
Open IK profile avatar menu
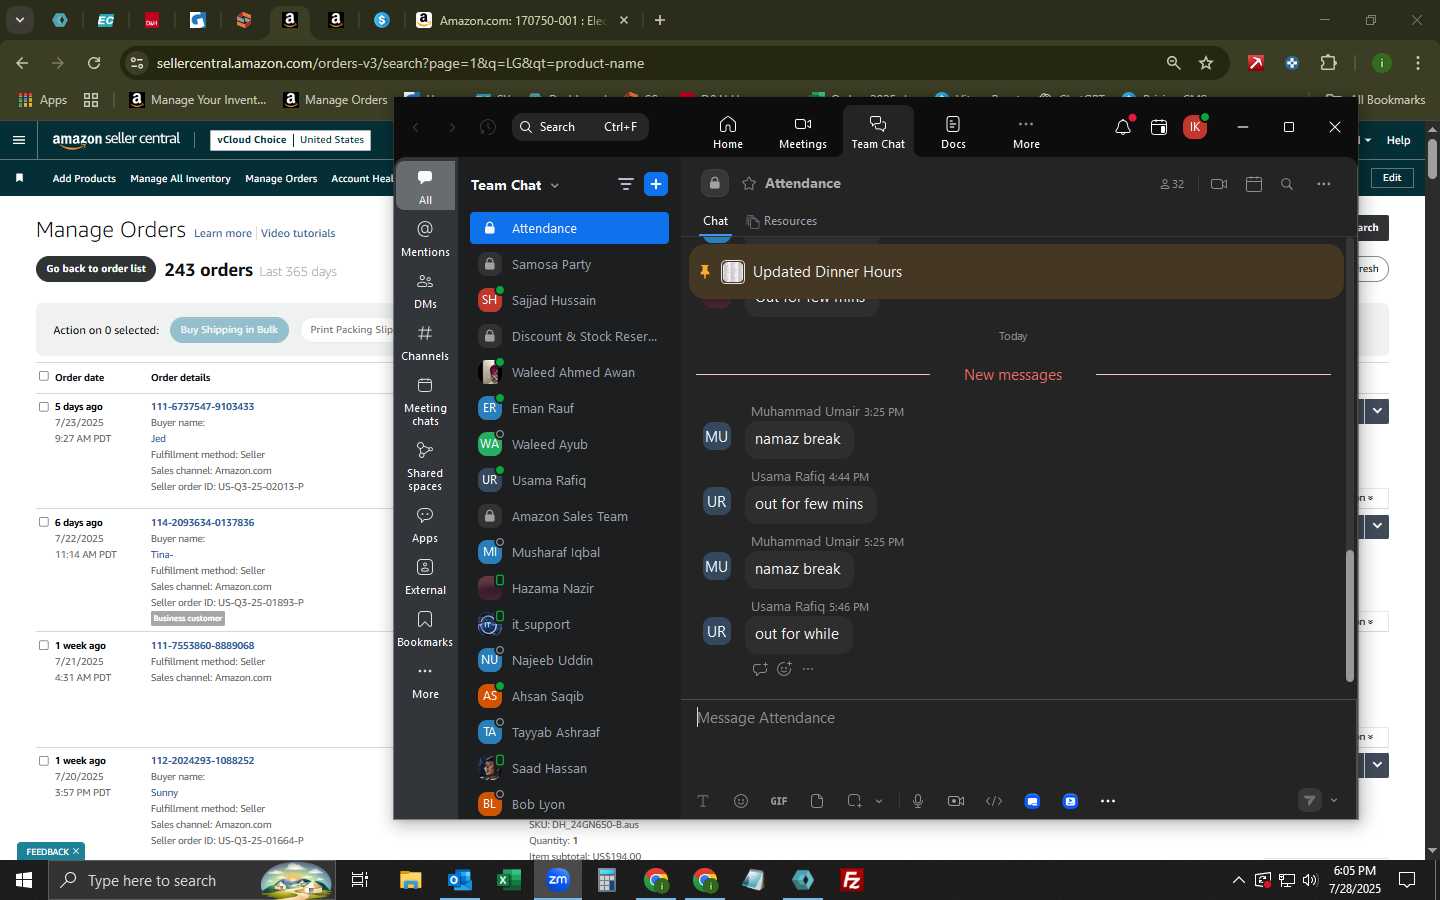pos(1194,127)
